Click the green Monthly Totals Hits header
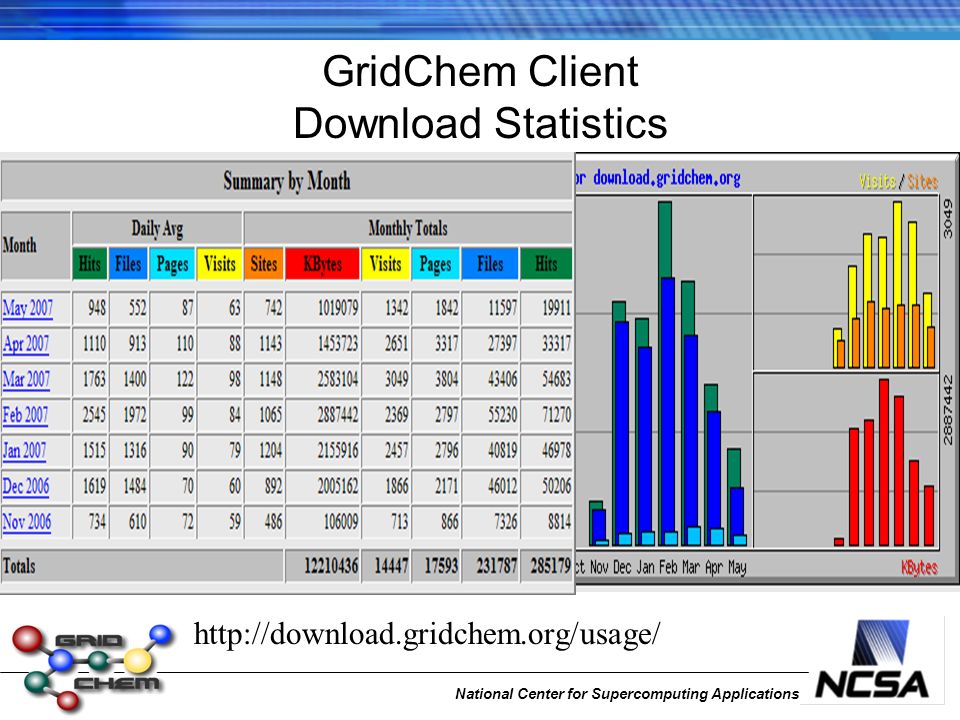960x720 pixels. click(x=546, y=264)
